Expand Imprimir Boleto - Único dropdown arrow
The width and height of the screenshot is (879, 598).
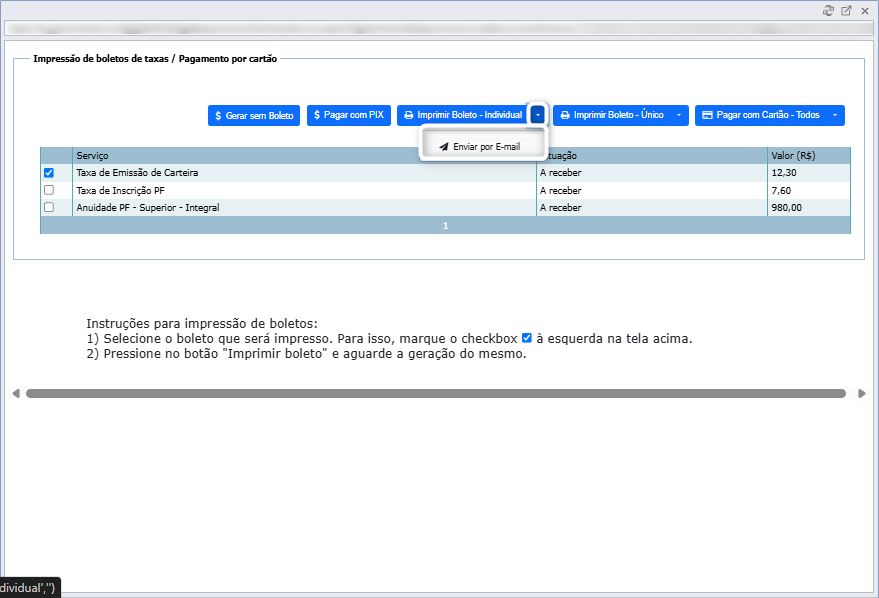[x=679, y=115]
